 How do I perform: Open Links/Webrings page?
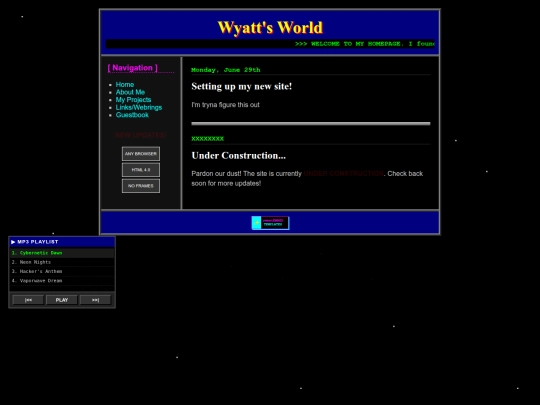[139, 107]
